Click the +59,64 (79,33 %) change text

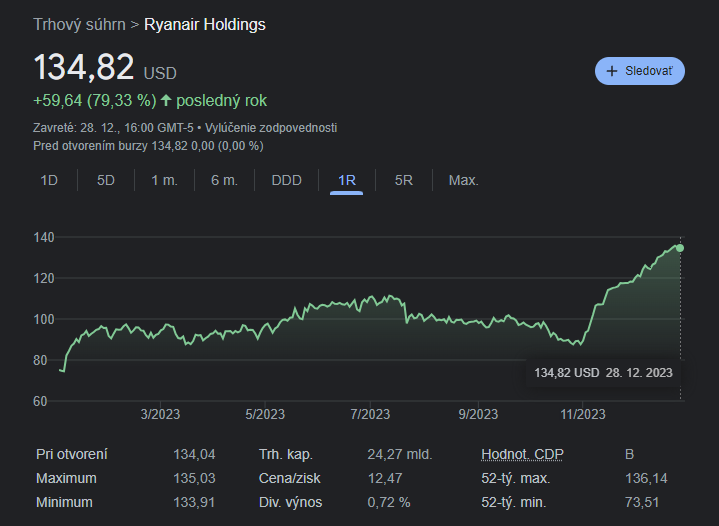point(95,100)
